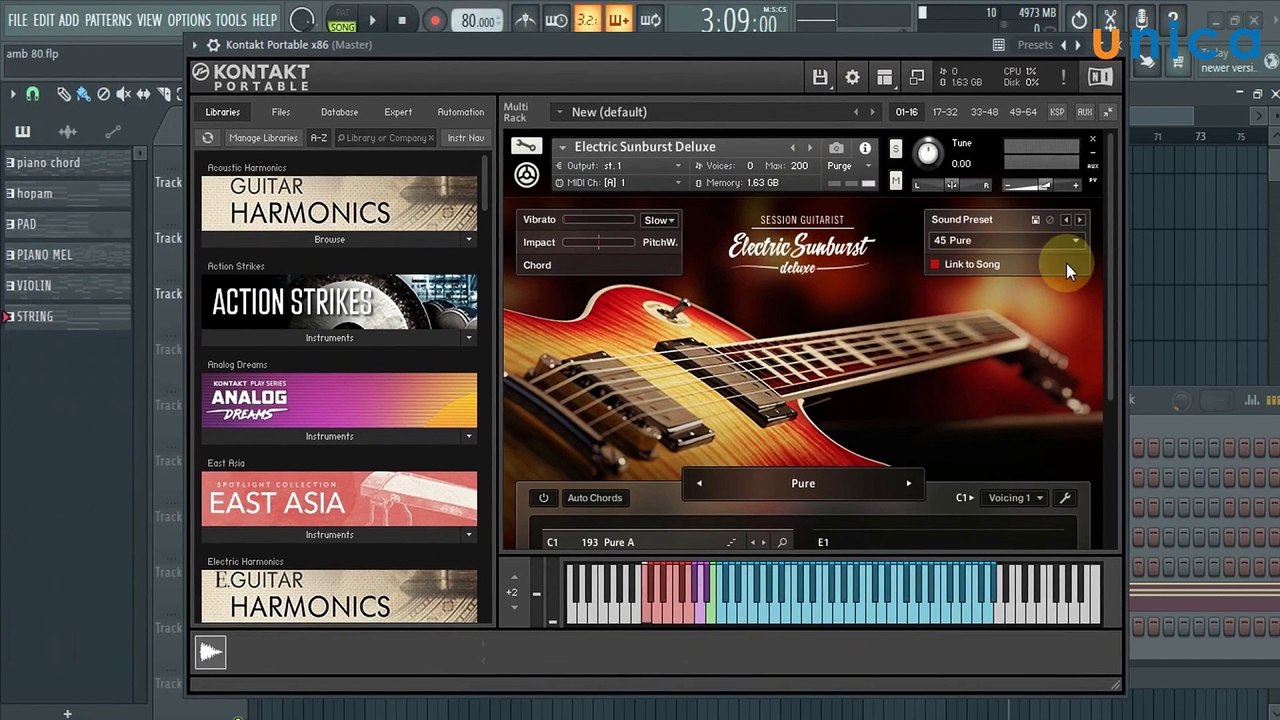
Task: Switch to the Expert tab
Action: 398,112
